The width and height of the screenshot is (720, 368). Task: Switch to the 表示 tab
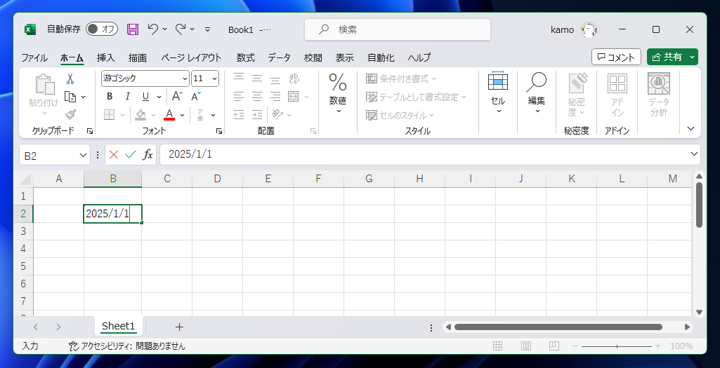pos(344,58)
